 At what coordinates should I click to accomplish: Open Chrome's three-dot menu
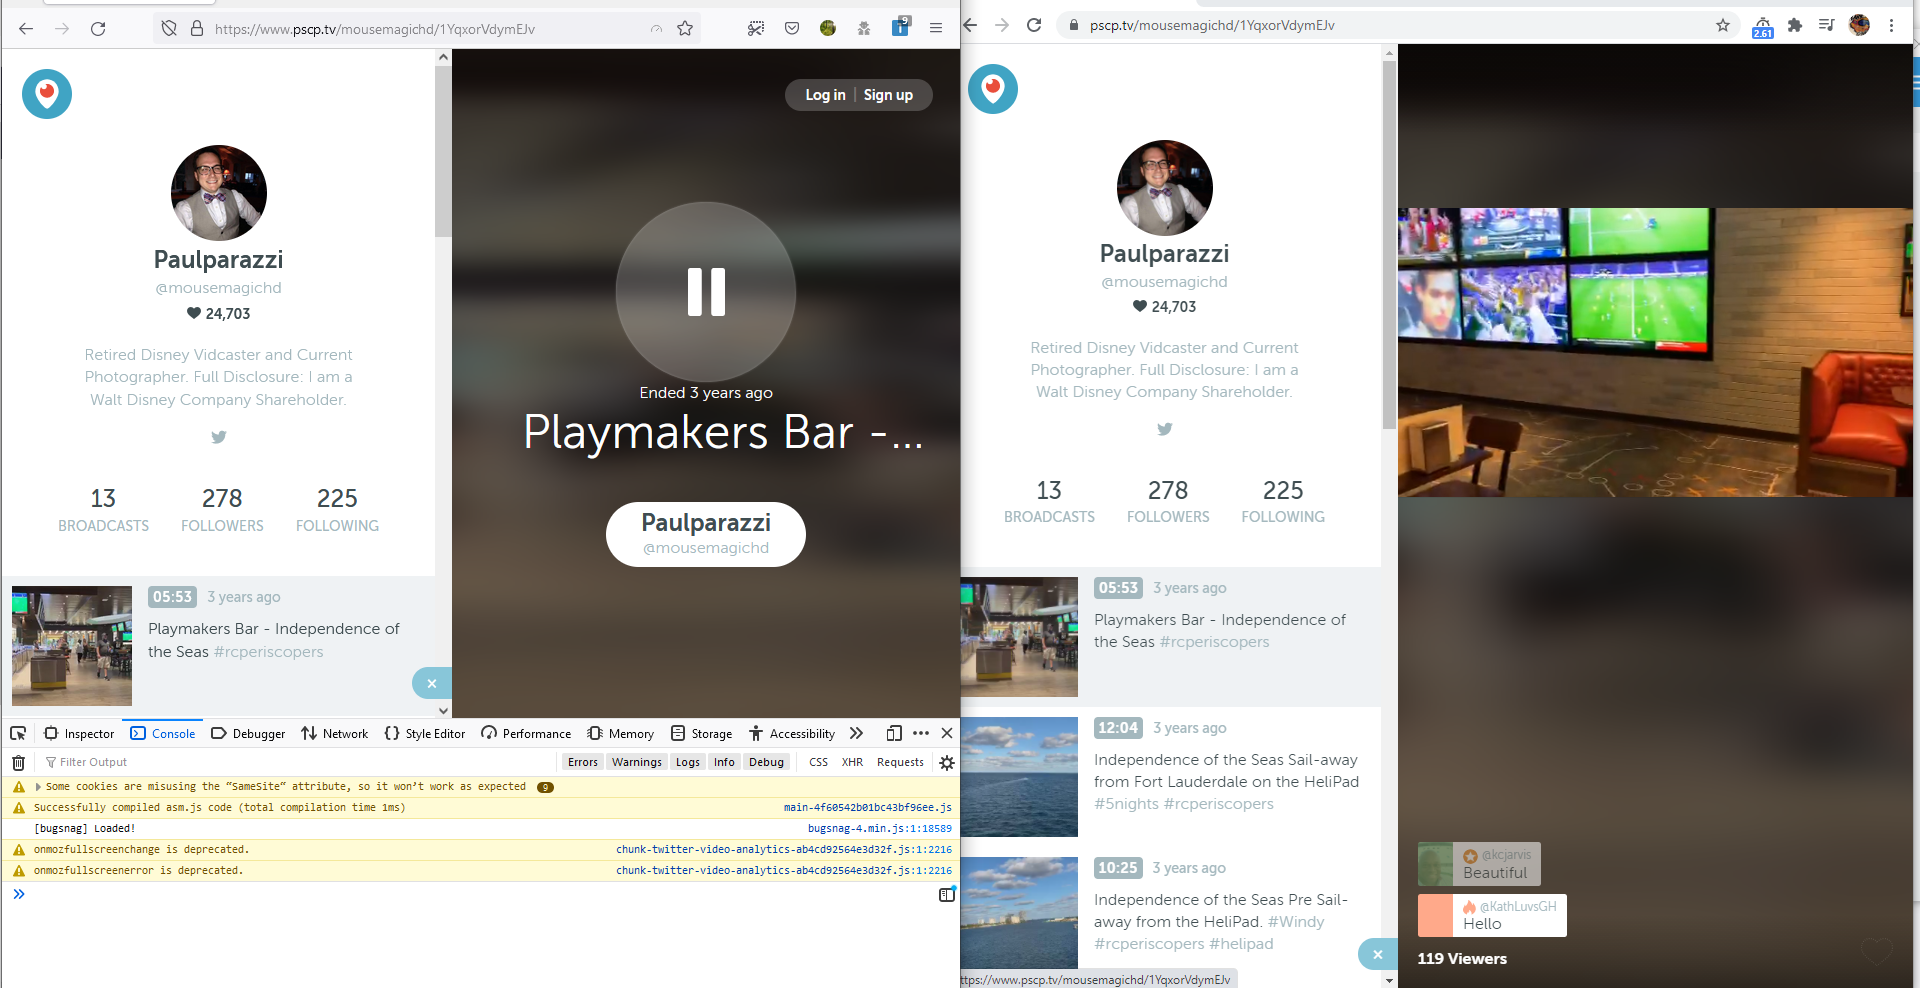pyautogui.click(x=1893, y=25)
